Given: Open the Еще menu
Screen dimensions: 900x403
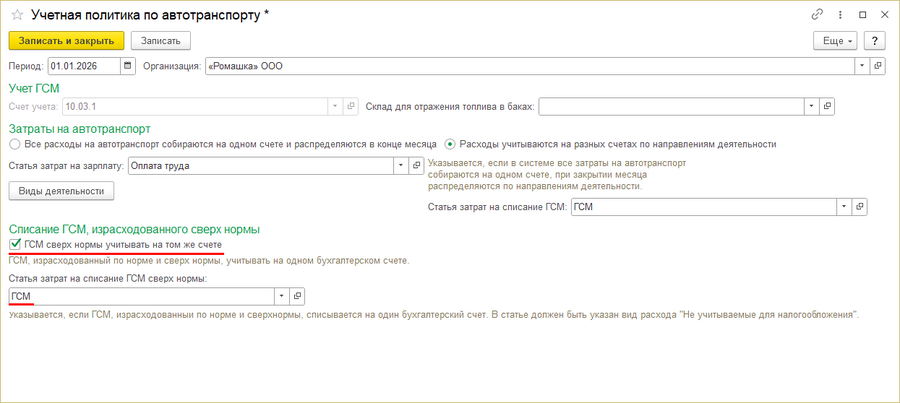Looking at the screenshot, I should (x=835, y=41).
